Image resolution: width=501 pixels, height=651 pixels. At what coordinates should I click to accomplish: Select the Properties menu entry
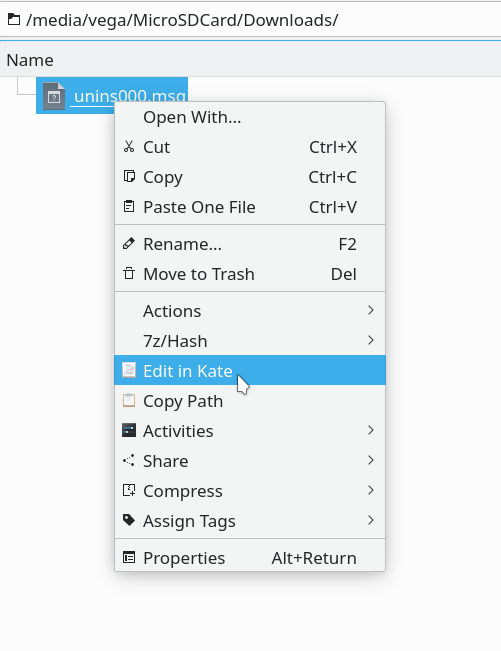pos(250,558)
